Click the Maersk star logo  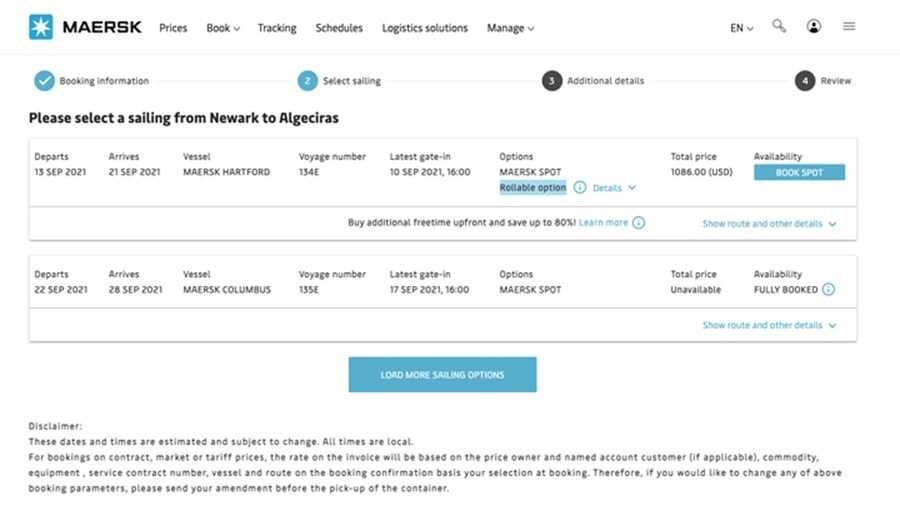point(41,27)
